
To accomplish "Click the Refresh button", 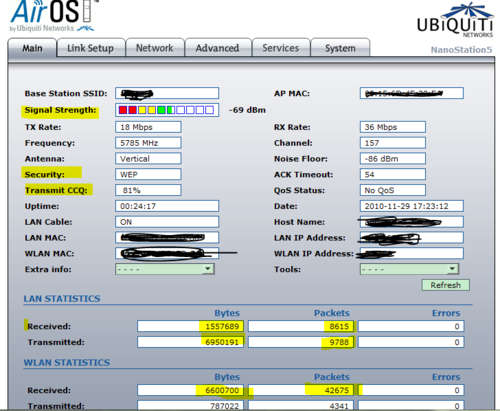I will (446, 285).
